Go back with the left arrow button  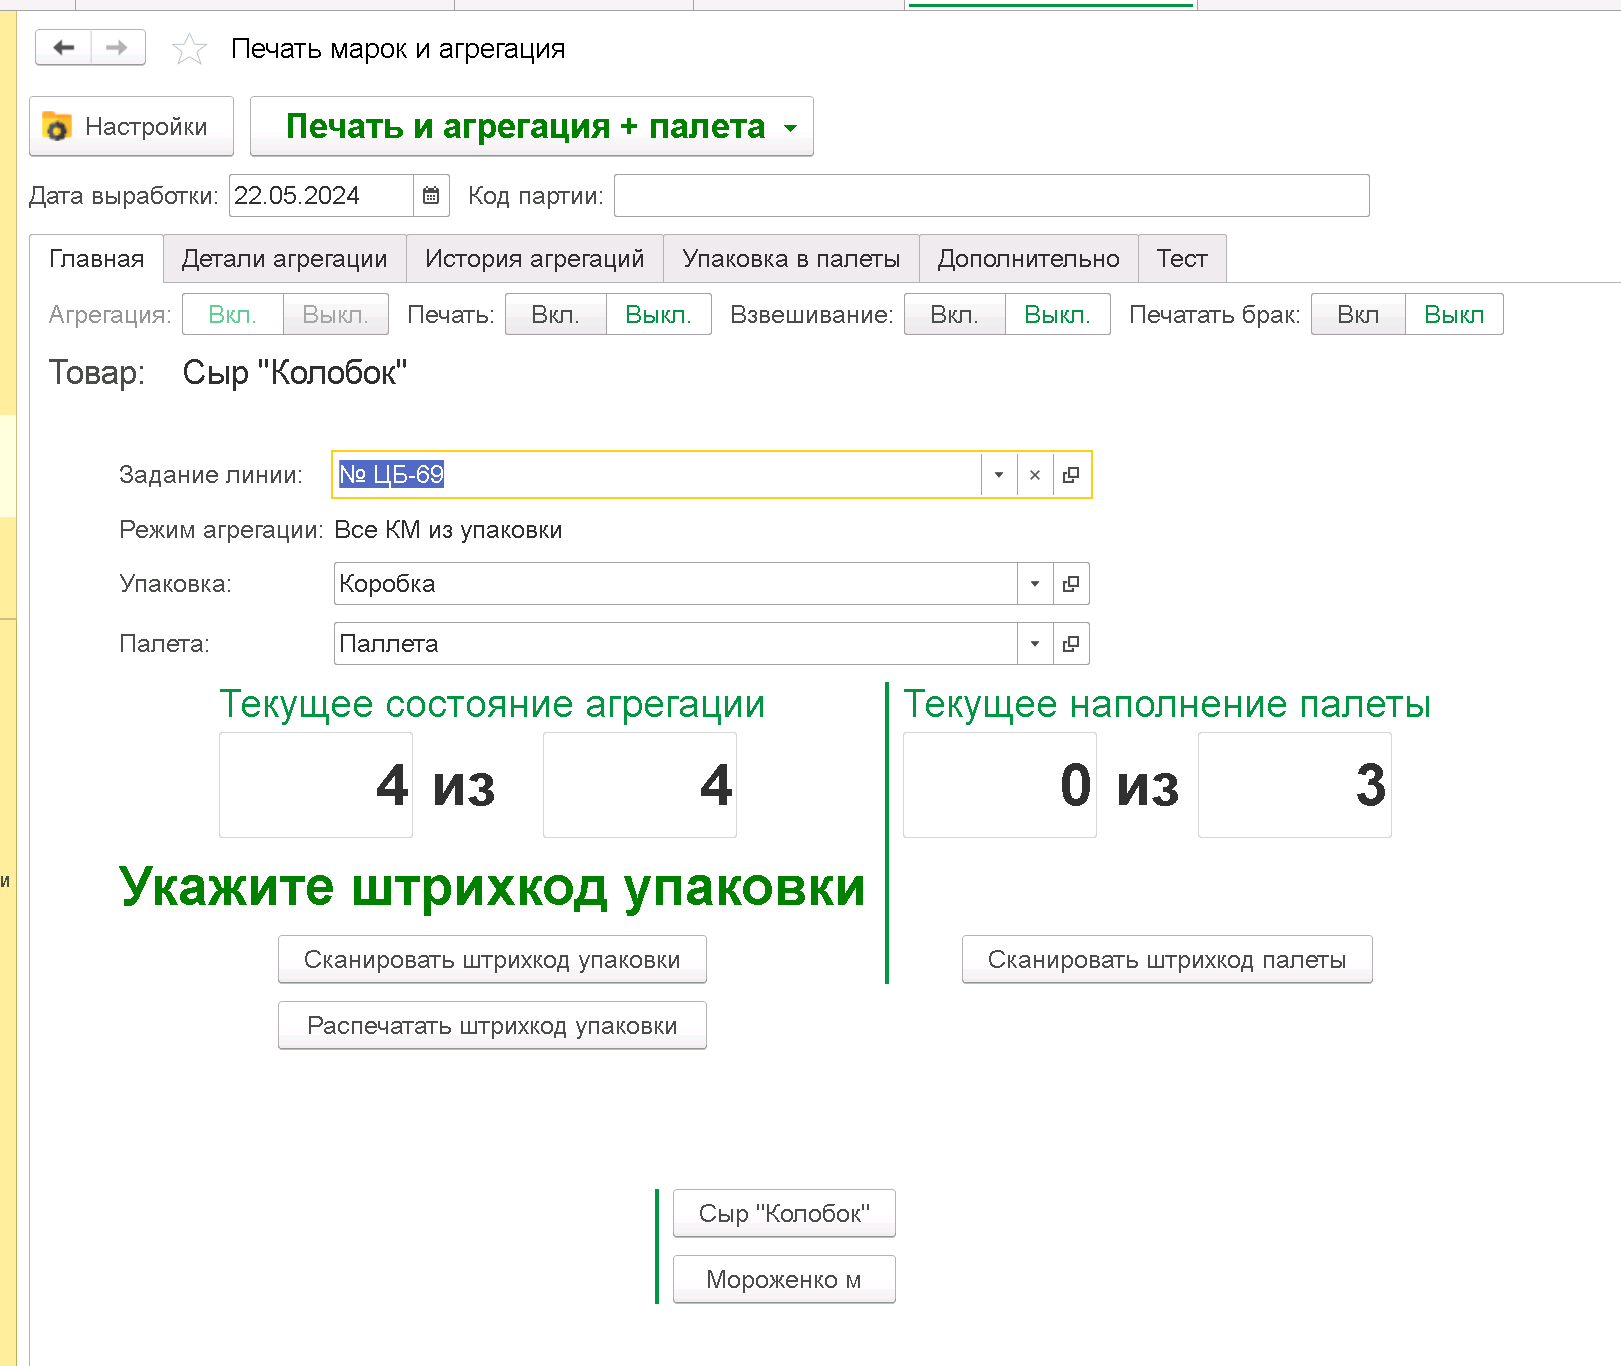click(x=63, y=48)
